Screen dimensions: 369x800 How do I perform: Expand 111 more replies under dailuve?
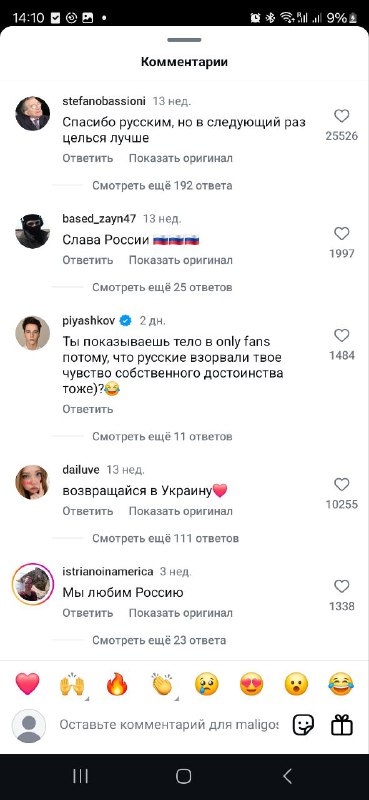tap(165, 538)
